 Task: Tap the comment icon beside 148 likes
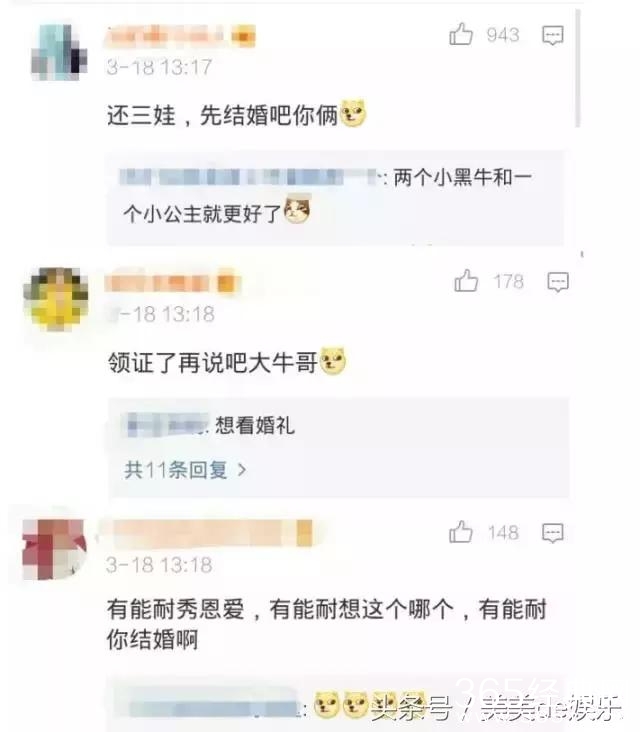pos(553,533)
